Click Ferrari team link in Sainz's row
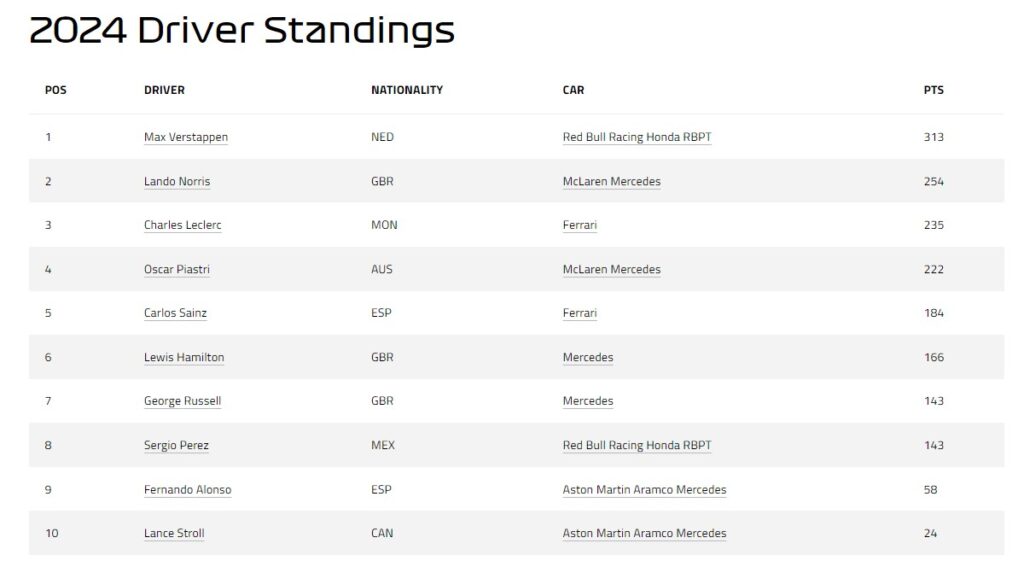Image resolution: width=1024 pixels, height=561 pixels. pos(580,313)
